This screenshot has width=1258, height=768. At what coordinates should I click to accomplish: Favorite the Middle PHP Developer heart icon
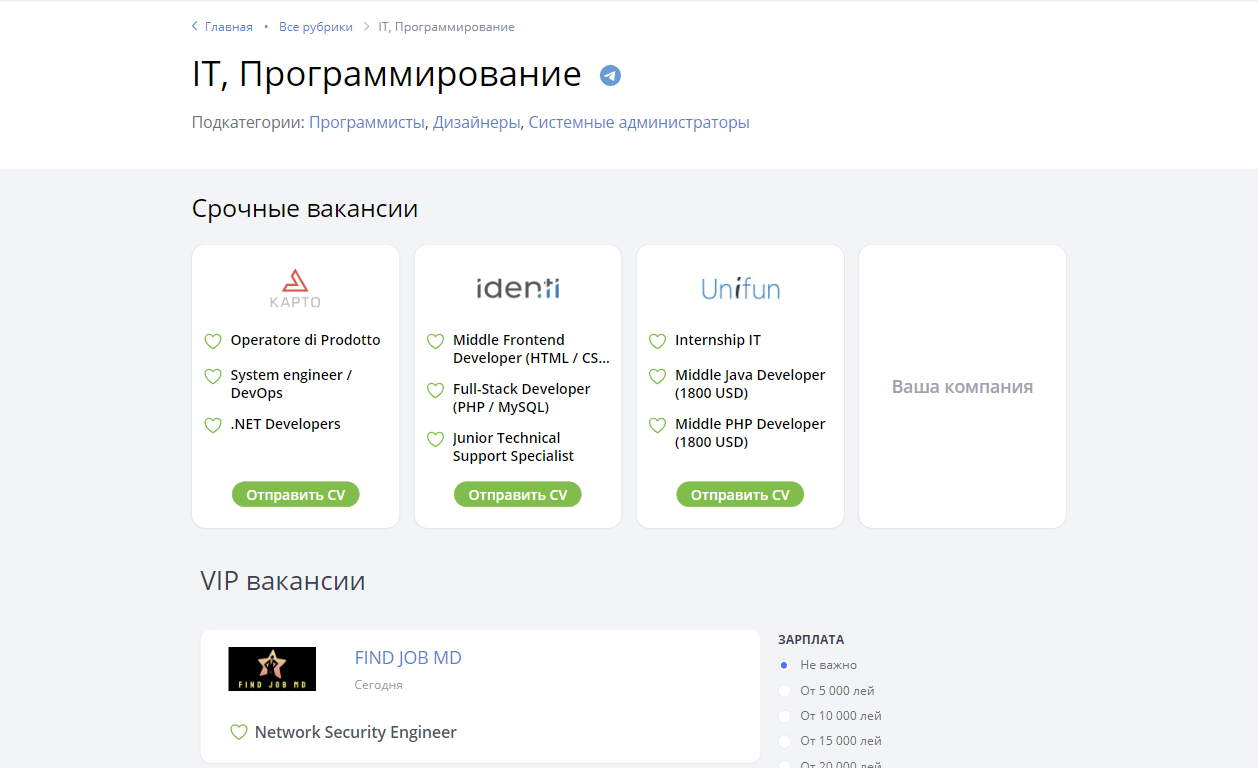(657, 425)
